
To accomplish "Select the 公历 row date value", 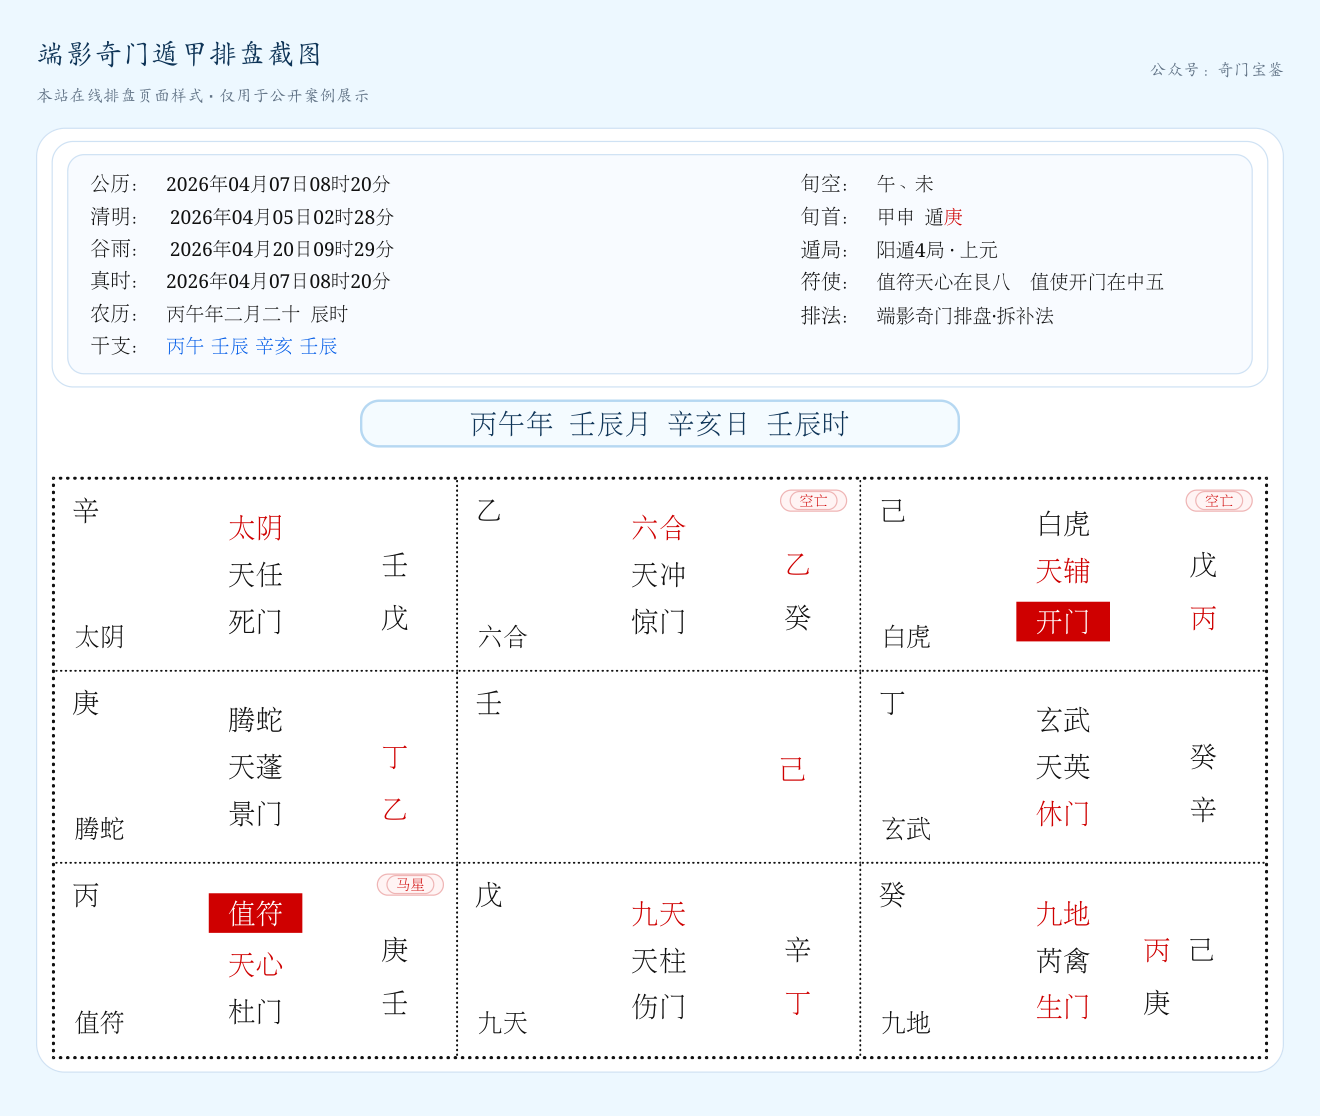I will pos(278,185).
